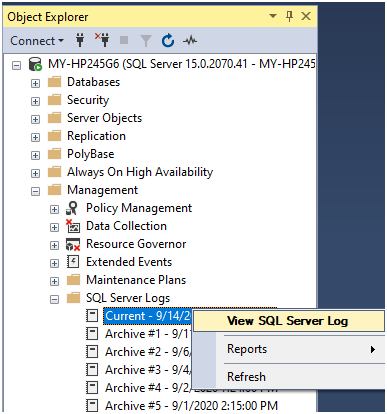Select the Data Collection tree item
This screenshot has height=414, width=387.
[126, 226]
